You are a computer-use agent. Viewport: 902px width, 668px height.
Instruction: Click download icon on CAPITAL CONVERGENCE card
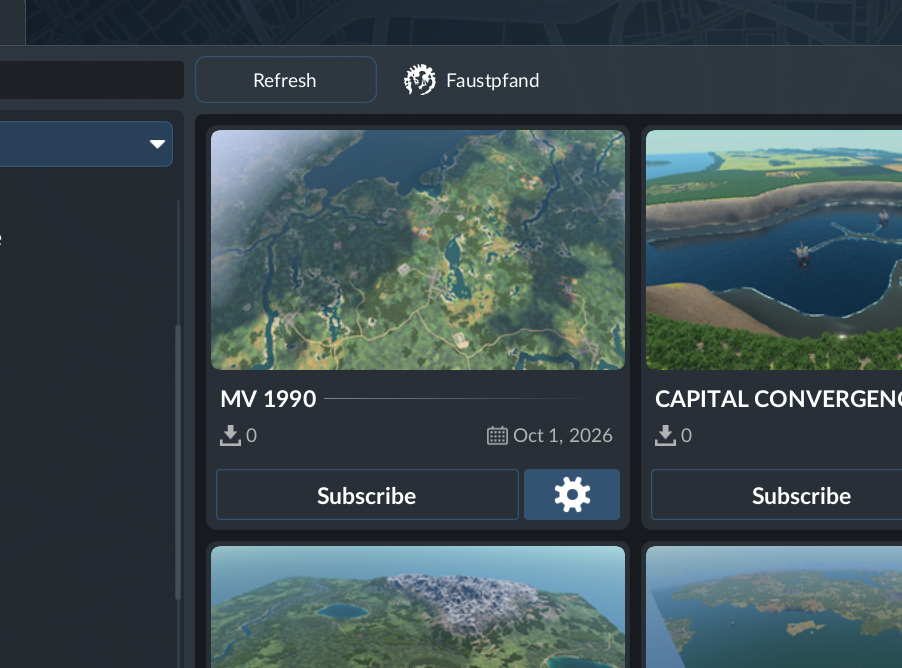coord(665,436)
